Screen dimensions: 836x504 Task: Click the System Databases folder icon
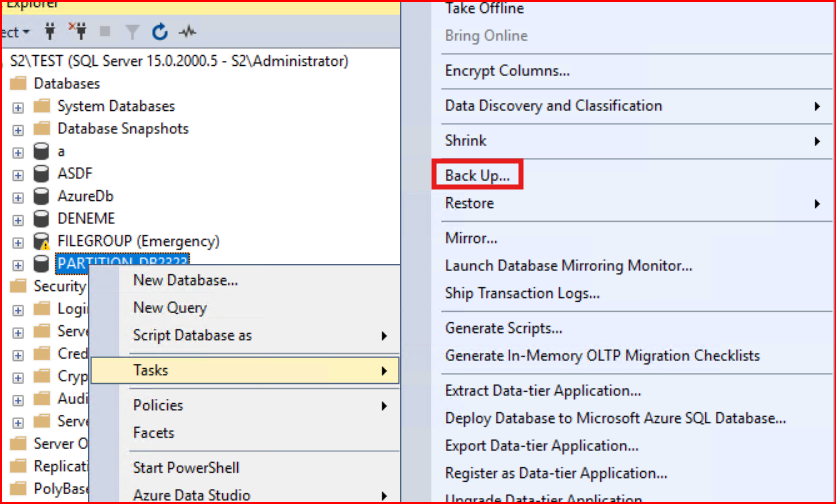tap(41, 106)
